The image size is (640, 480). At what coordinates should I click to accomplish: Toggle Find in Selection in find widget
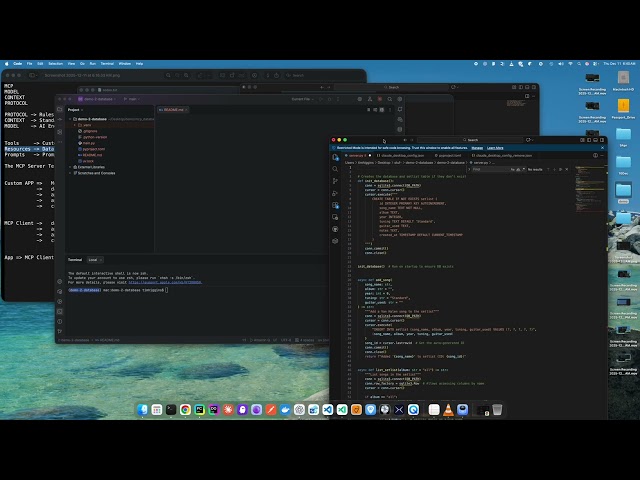tap(560, 169)
